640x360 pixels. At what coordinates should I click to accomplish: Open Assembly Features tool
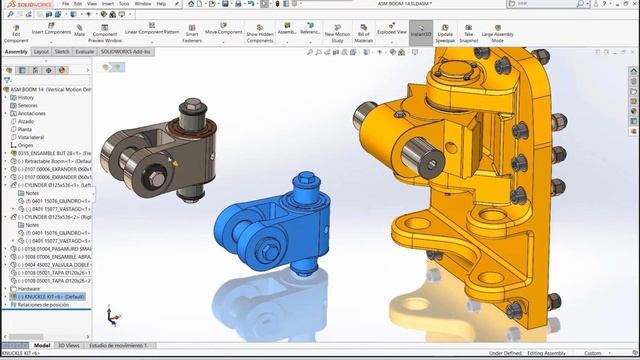(x=287, y=29)
